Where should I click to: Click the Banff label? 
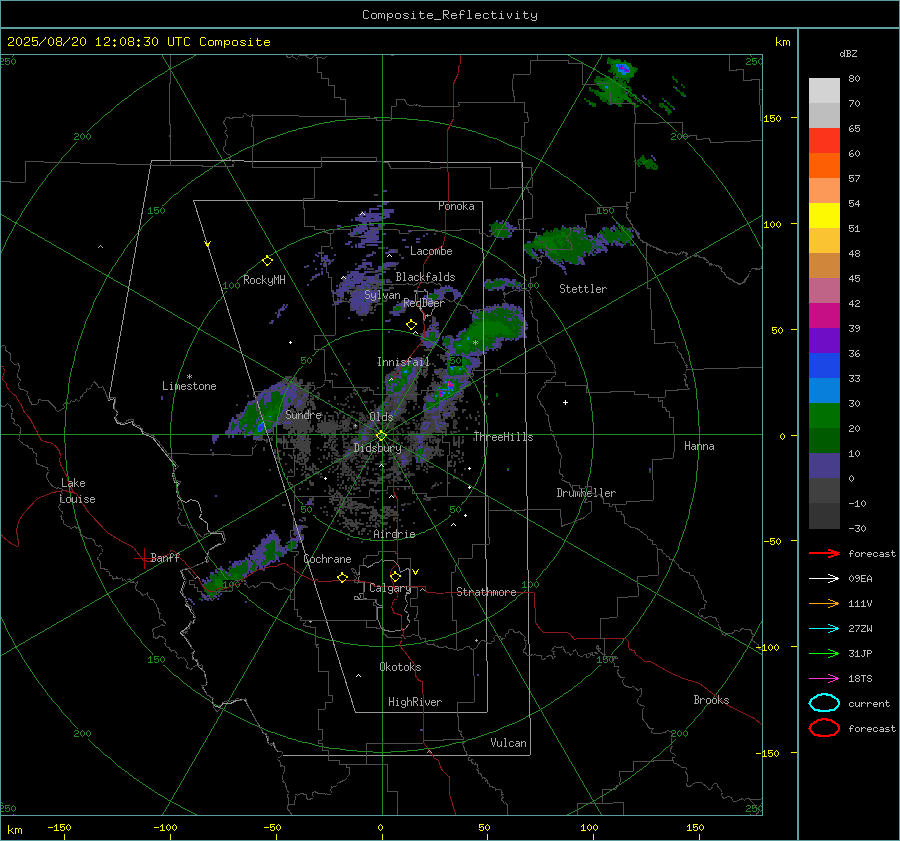pos(165,557)
